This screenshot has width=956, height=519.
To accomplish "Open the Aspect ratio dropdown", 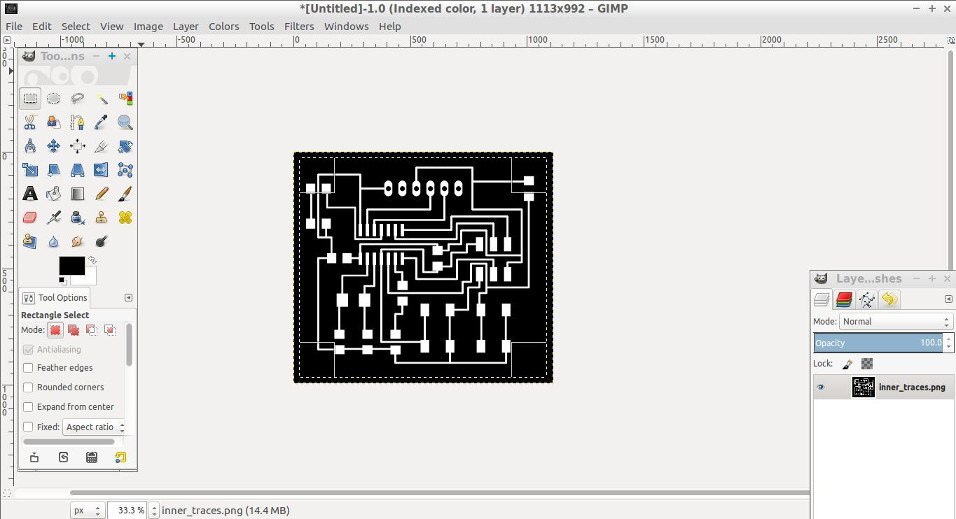I will [x=94, y=427].
